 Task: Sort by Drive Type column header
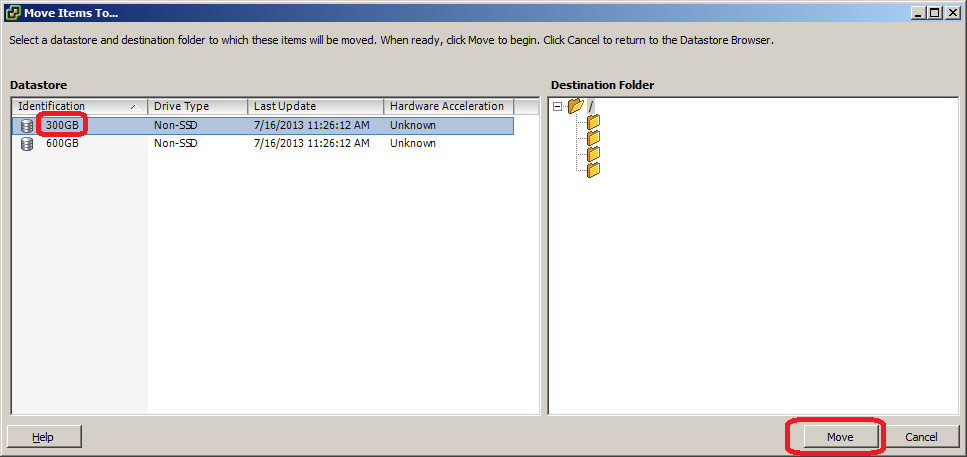click(x=198, y=106)
